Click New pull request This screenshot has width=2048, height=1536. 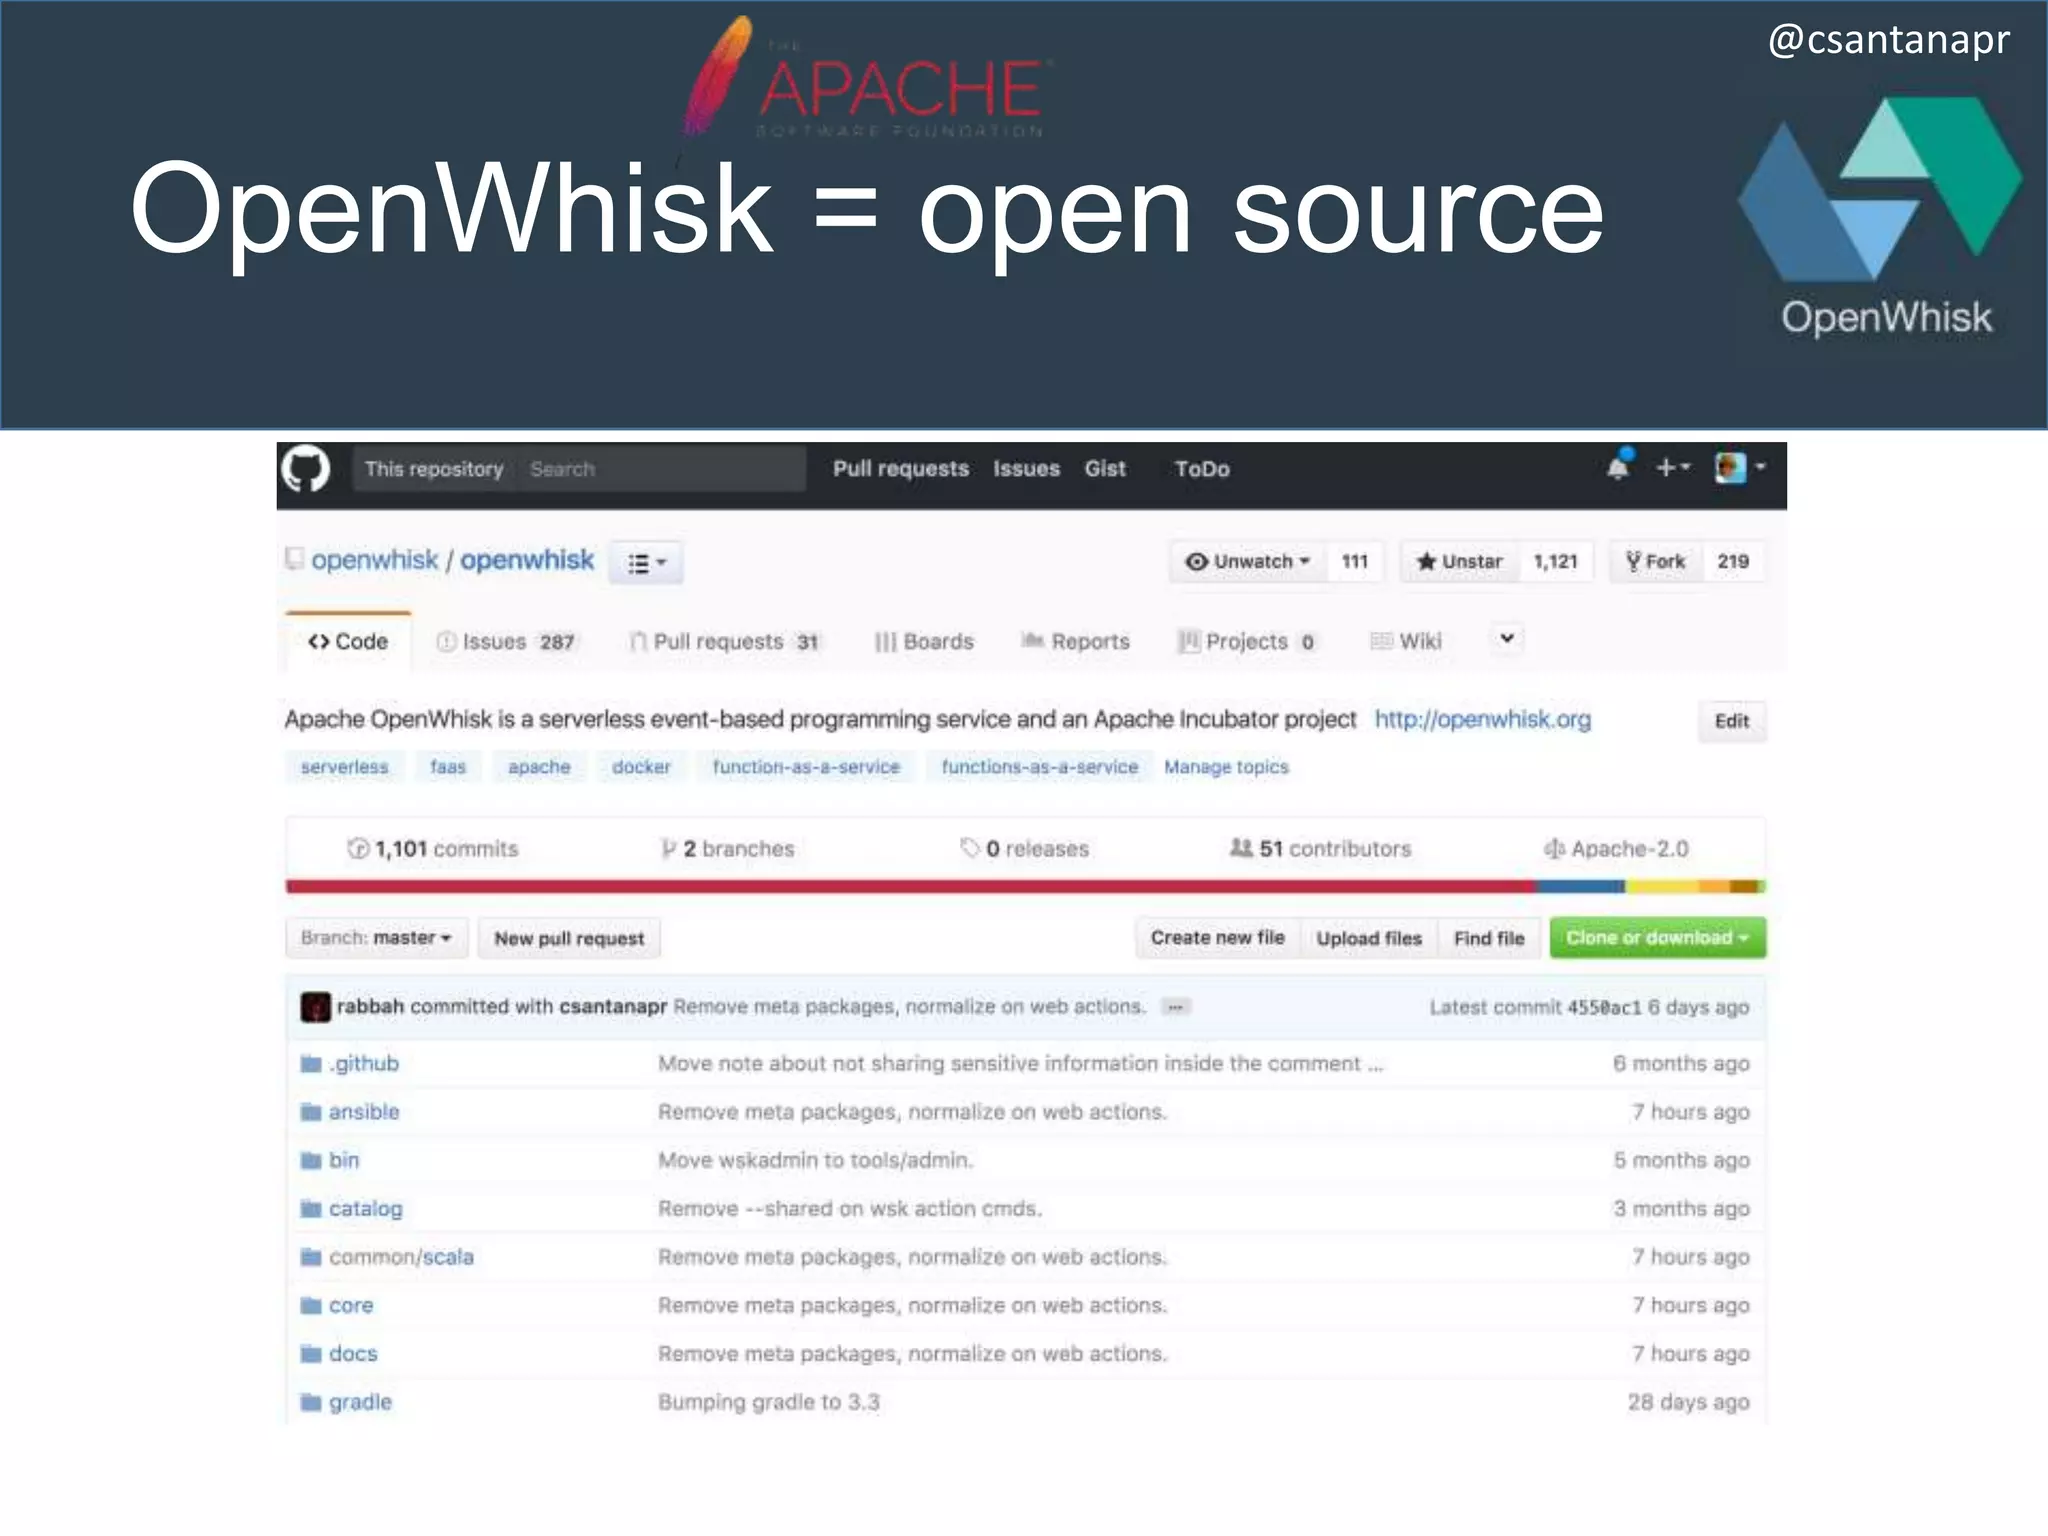coord(569,938)
